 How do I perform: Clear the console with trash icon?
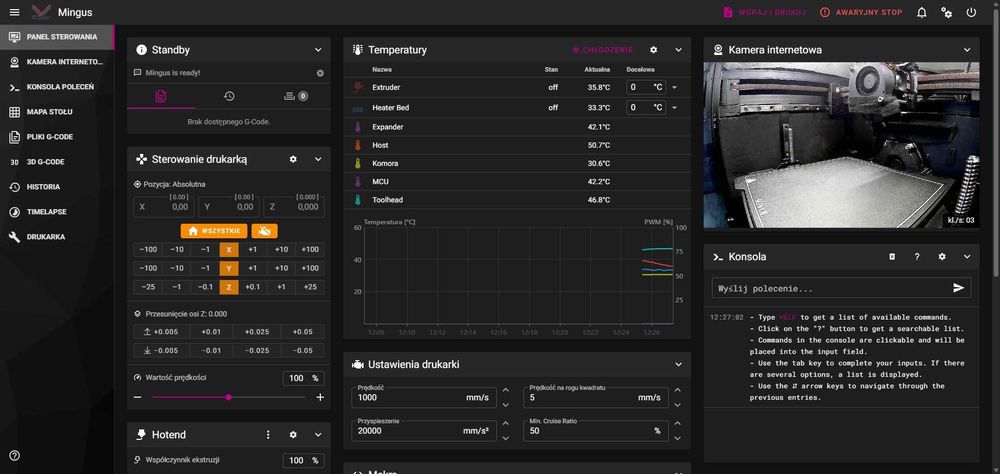click(892, 256)
